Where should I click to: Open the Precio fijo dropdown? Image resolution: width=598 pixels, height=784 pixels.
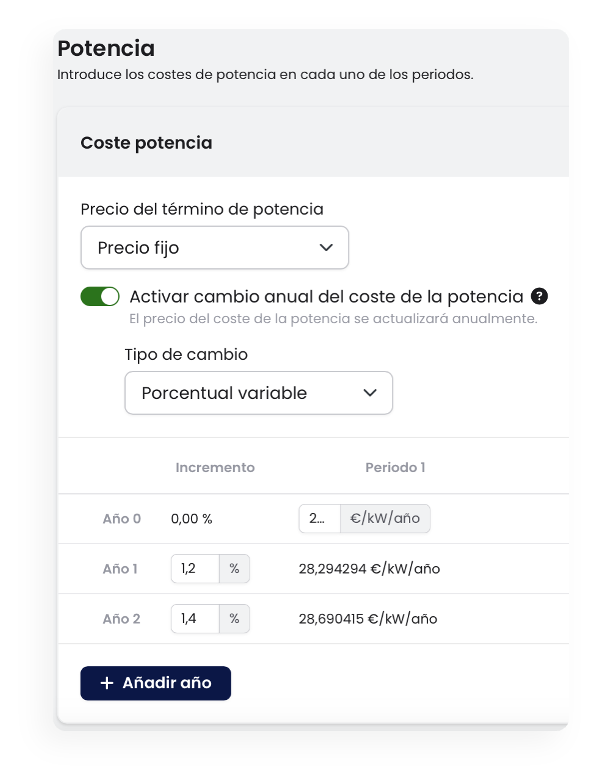(x=214, y=248)
